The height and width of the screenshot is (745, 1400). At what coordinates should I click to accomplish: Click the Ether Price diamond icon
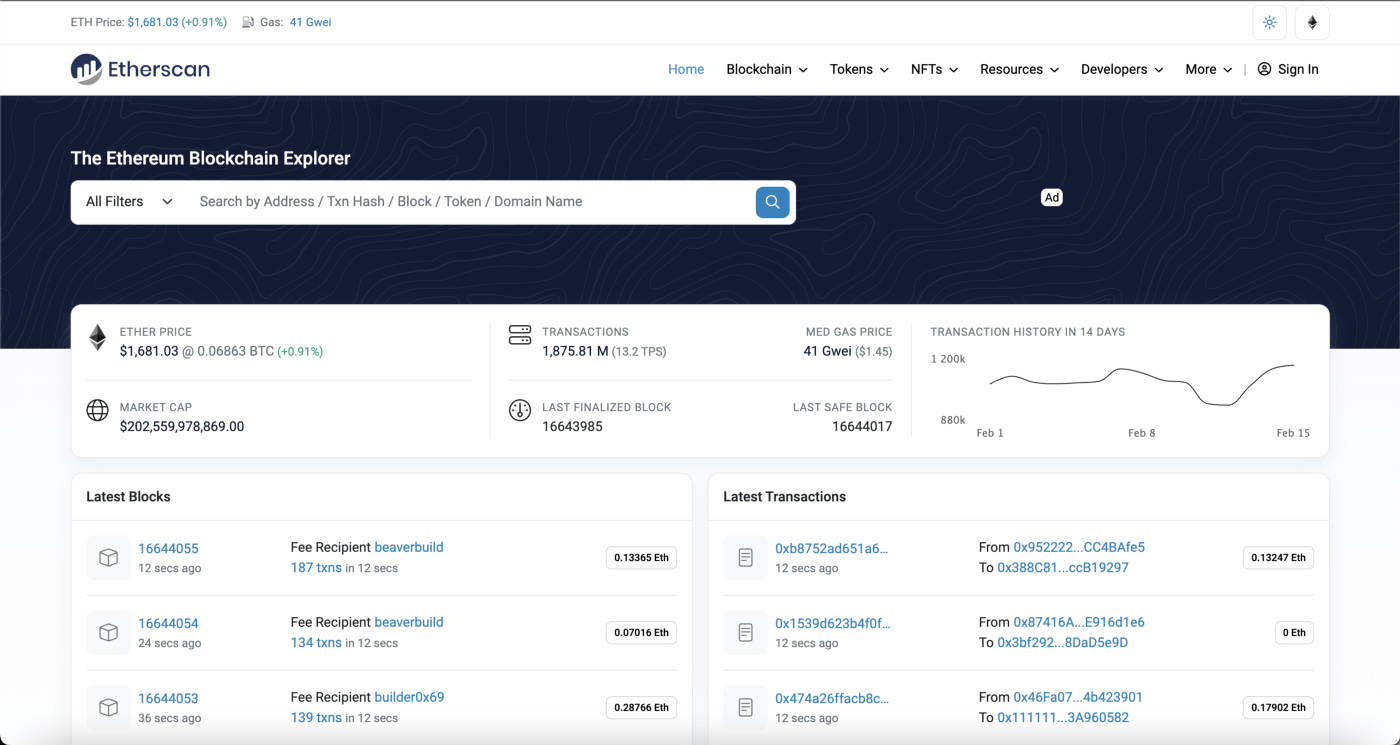(97, 337)
